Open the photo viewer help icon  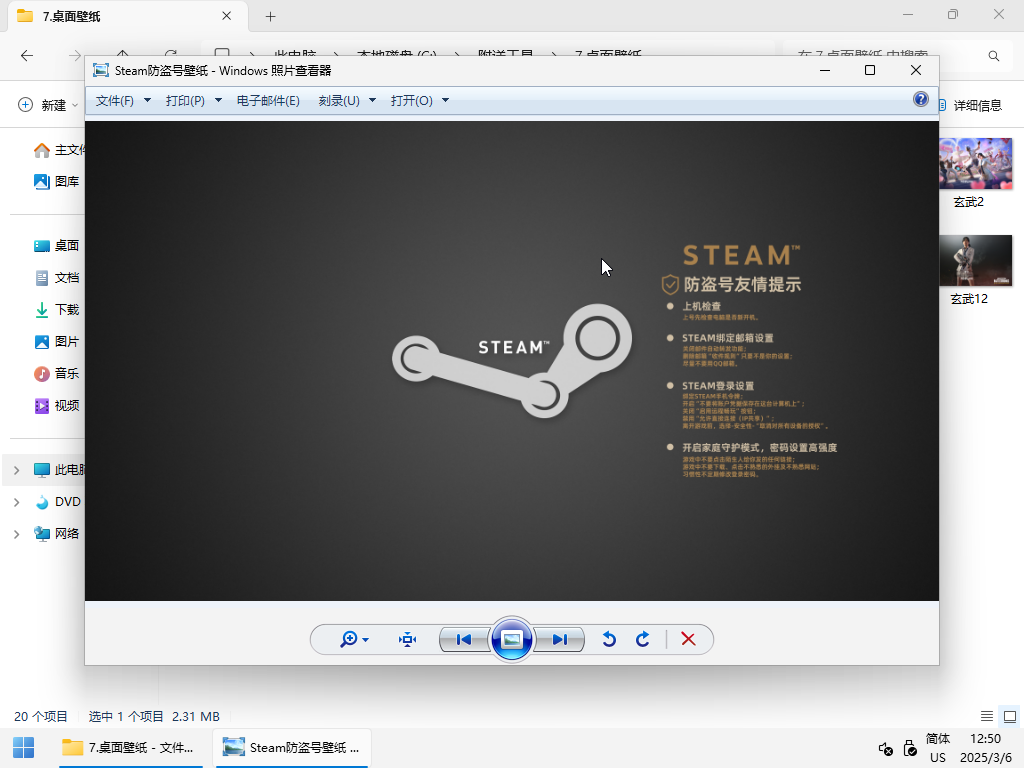click(921, 99)
